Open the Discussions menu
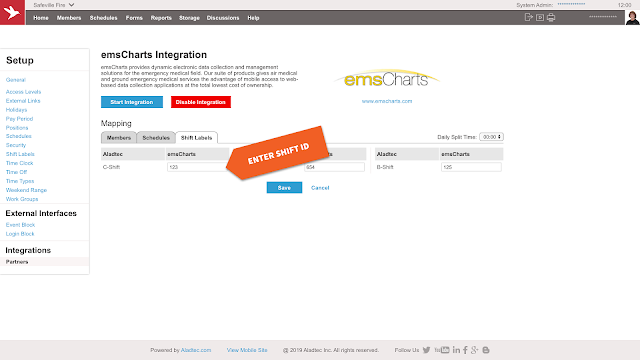Screen dimensions: 640x360 click(223, 18)
